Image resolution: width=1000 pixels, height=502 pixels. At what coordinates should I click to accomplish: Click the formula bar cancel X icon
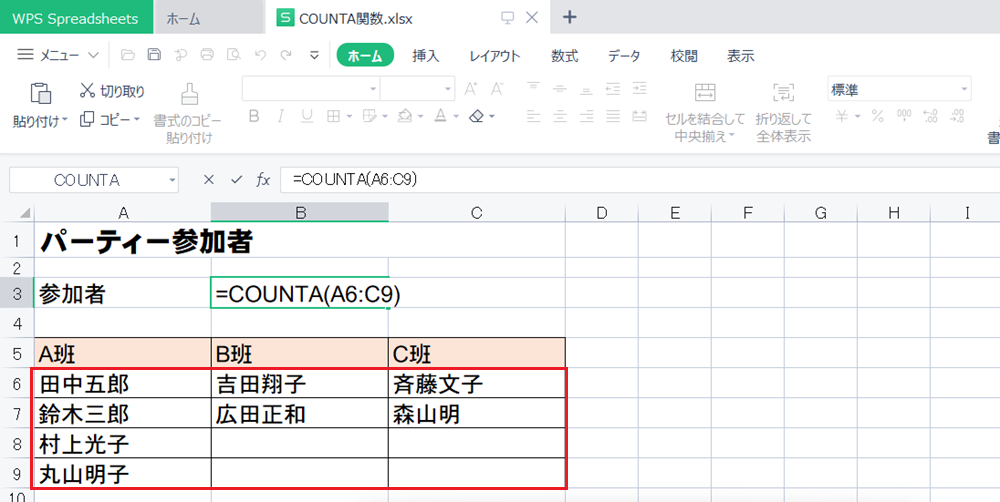point(208,181)
